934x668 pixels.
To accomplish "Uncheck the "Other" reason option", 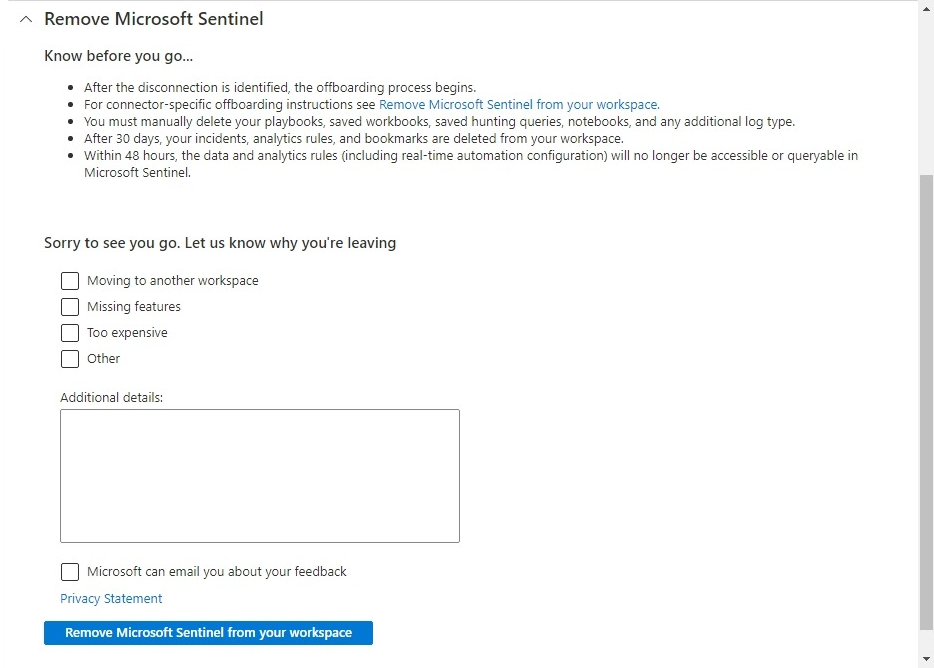I will click(x=69, y=359).
